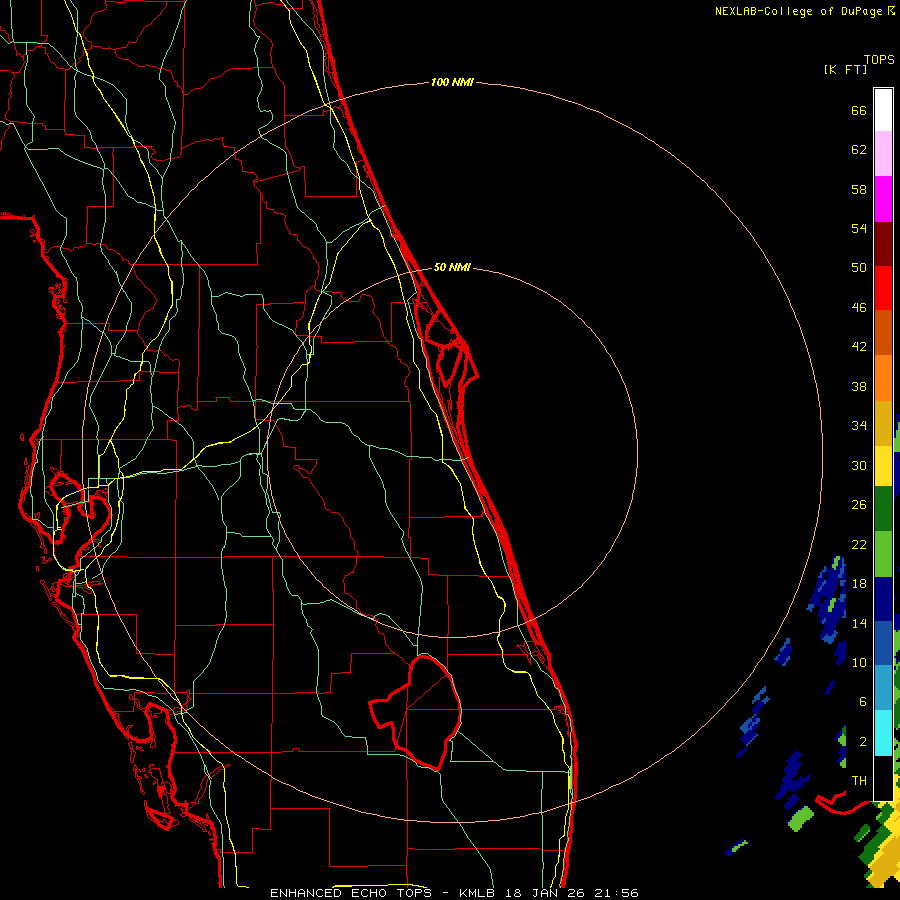Click the 22 legend value
The width and height of the screenshot is (900, 900).
pos(859,544)
